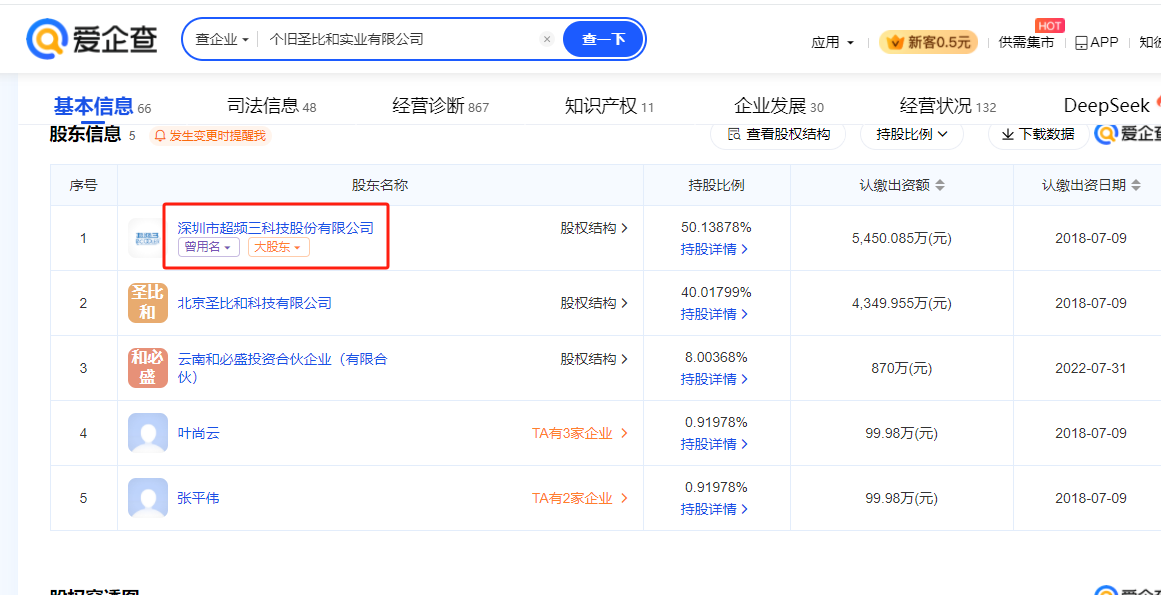Click 叶尚云's profile avatar
The image size is (1161, 595).
click(147, 433)
